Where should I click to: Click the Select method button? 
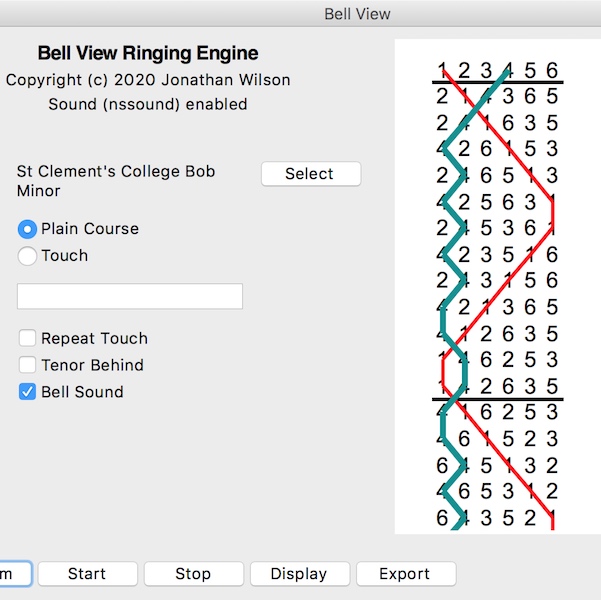tap(310, 174)
